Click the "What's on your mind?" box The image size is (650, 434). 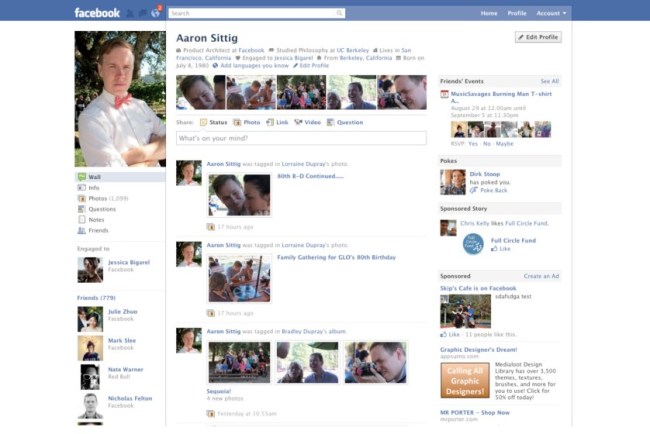[301, 138]
